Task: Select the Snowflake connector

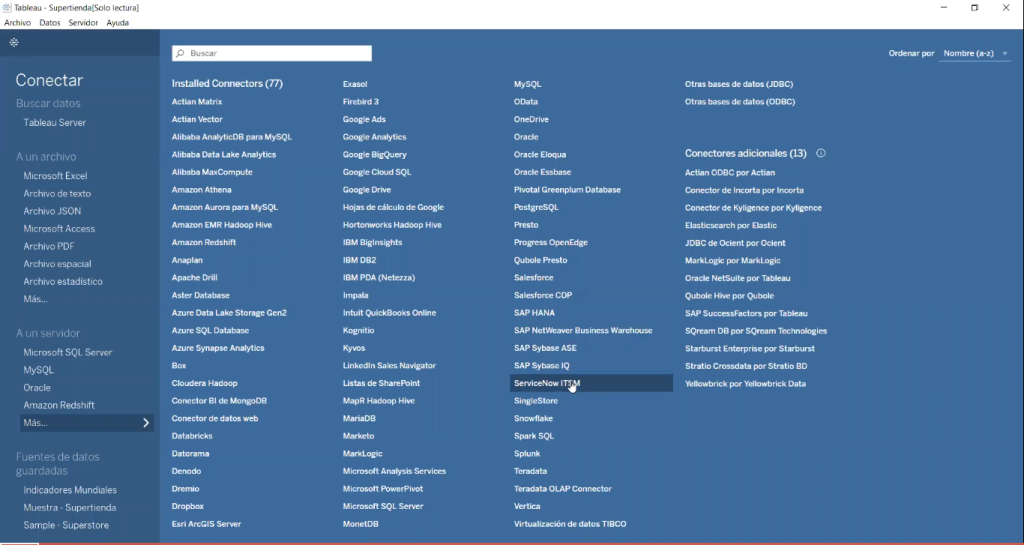Action: coord(534,419)
